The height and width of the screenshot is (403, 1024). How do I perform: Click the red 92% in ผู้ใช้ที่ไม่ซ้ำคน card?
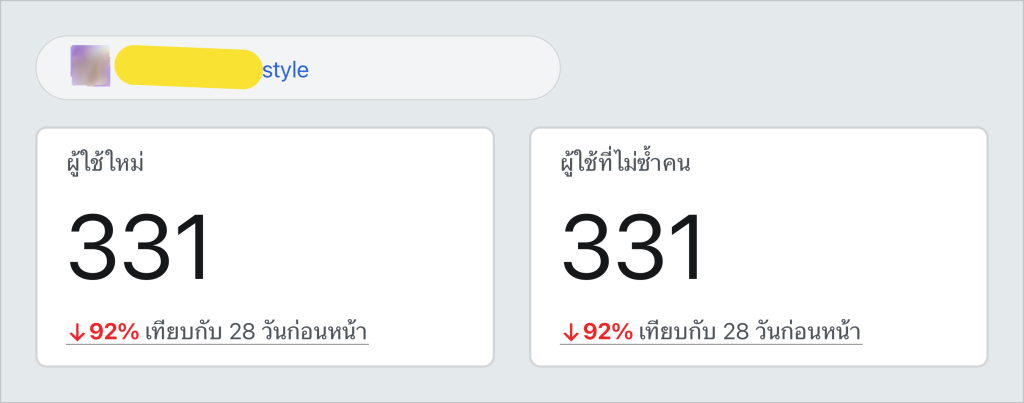607,332
